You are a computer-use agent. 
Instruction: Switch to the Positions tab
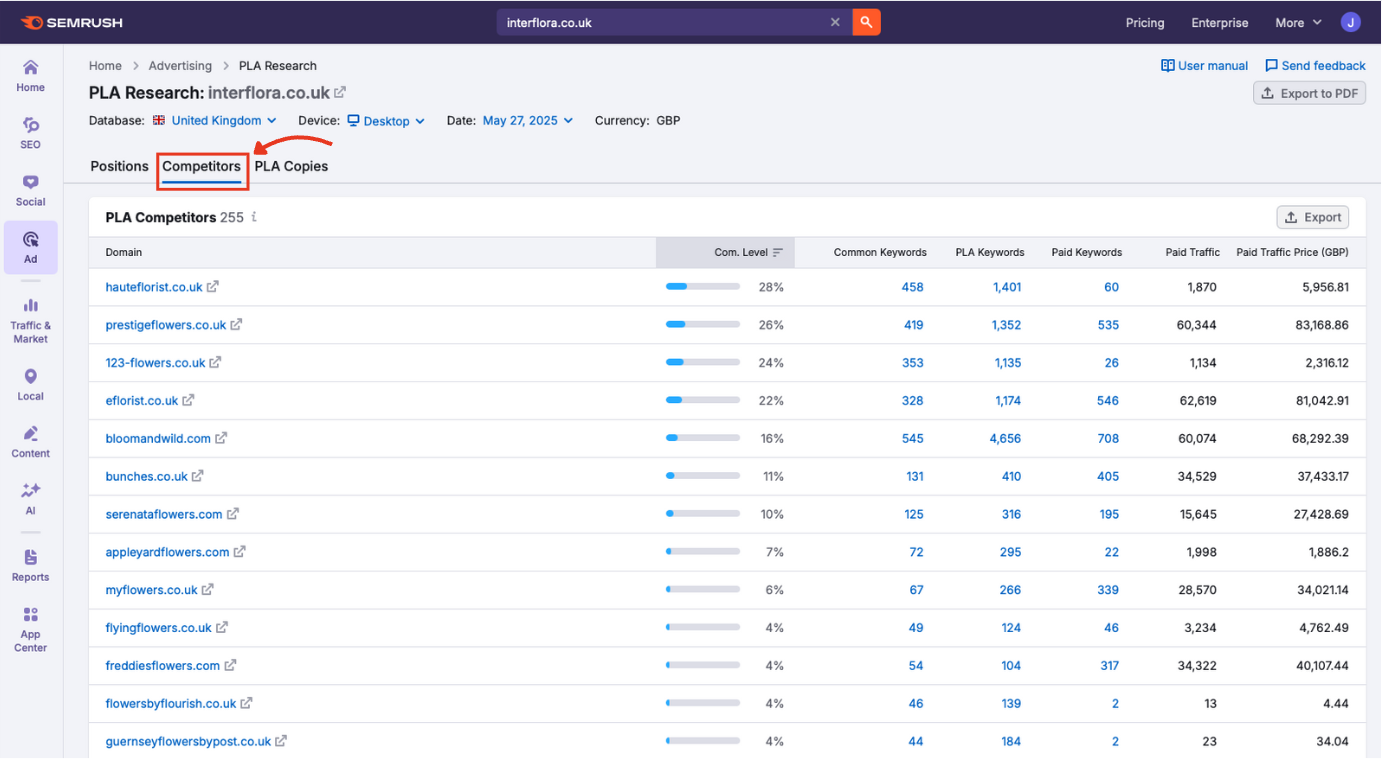click(x=119, y=166)
